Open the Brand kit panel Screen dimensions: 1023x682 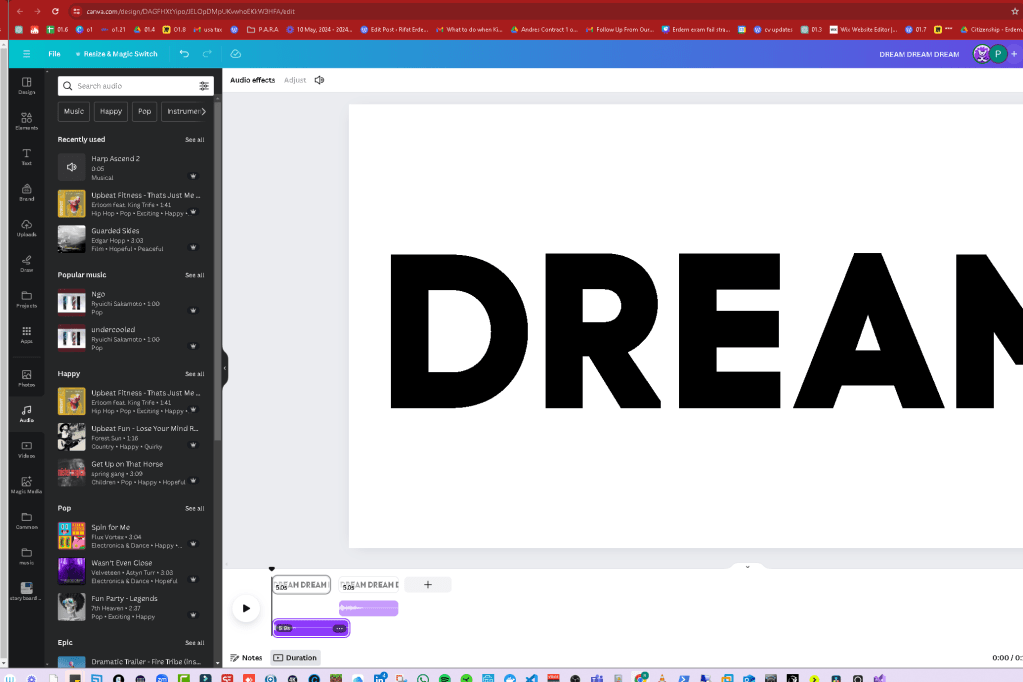[26, 192]
